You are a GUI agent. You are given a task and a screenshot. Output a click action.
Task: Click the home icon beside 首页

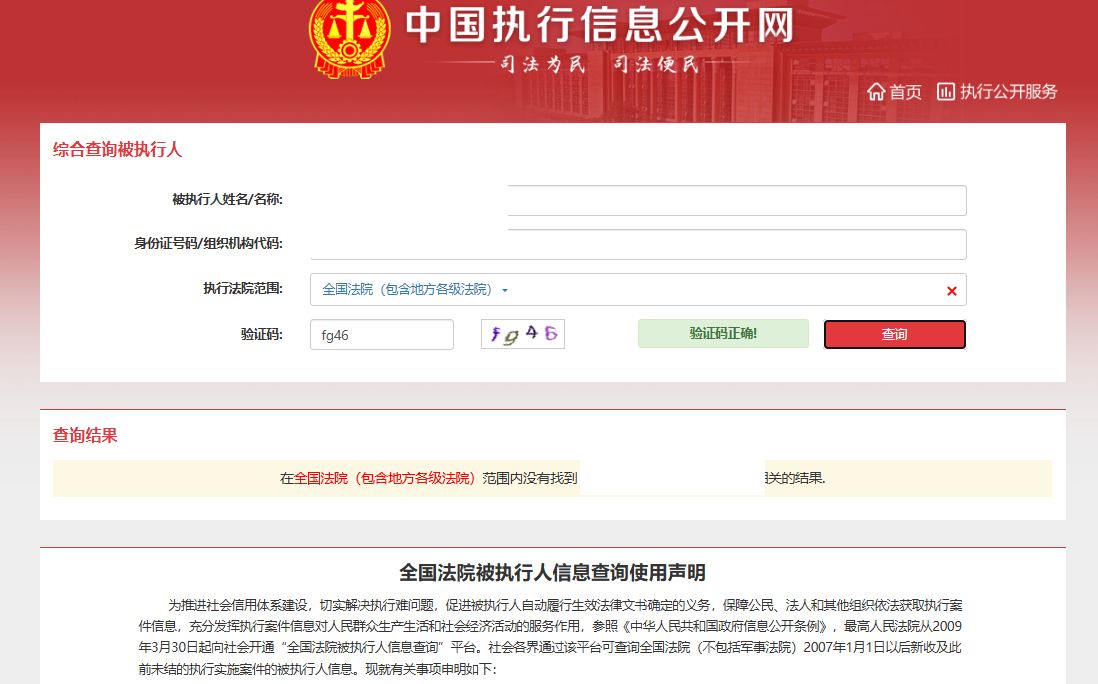click(876, 92)
